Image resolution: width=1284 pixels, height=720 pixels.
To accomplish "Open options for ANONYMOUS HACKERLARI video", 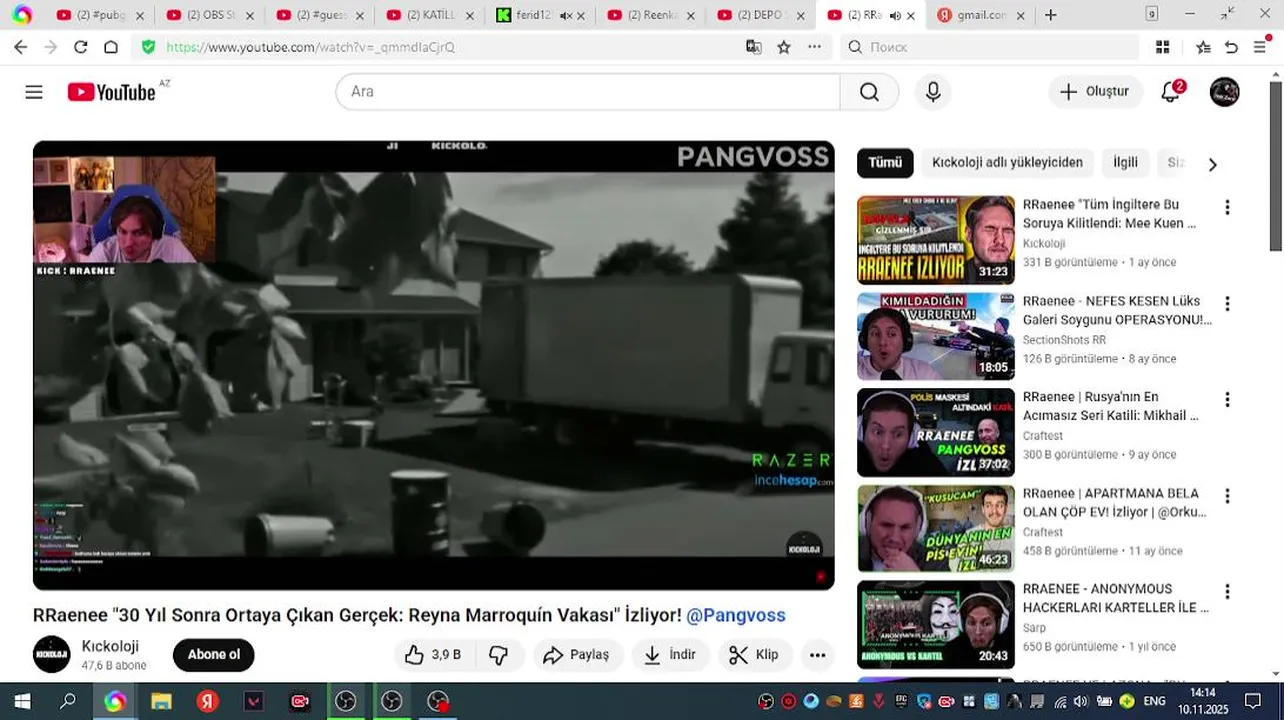I will click(x=1227, y=592).
